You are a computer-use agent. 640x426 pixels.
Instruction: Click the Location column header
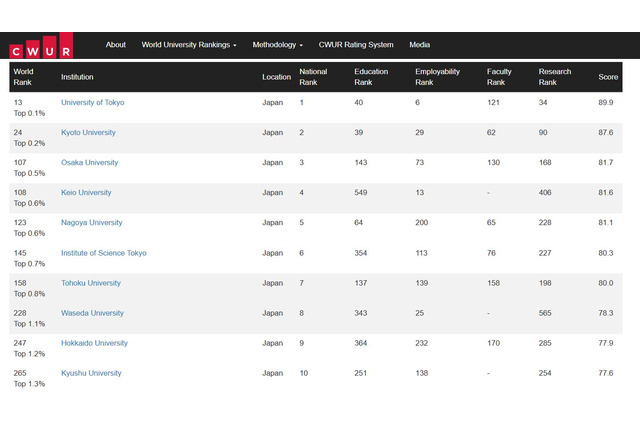tap(276, 77)
